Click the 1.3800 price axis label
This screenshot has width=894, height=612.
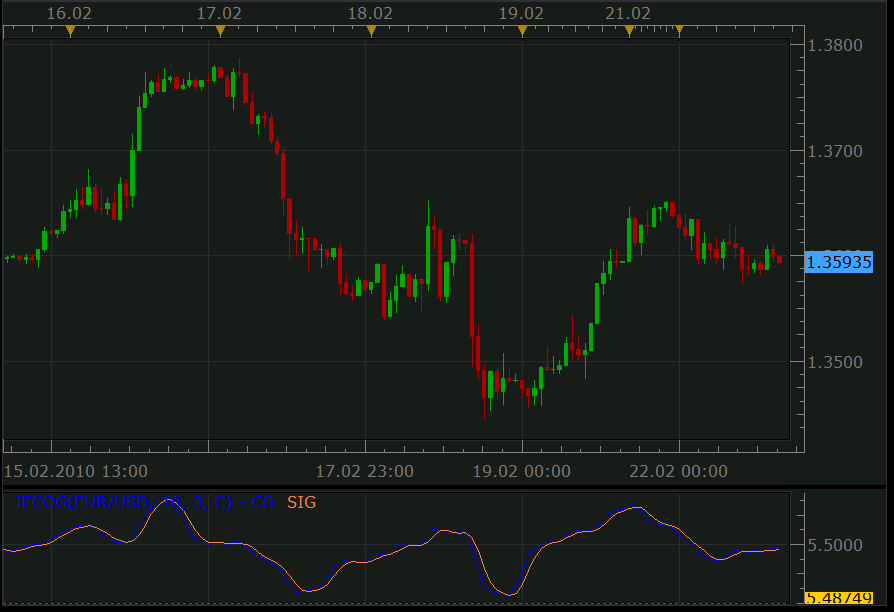tap(835, 45)
